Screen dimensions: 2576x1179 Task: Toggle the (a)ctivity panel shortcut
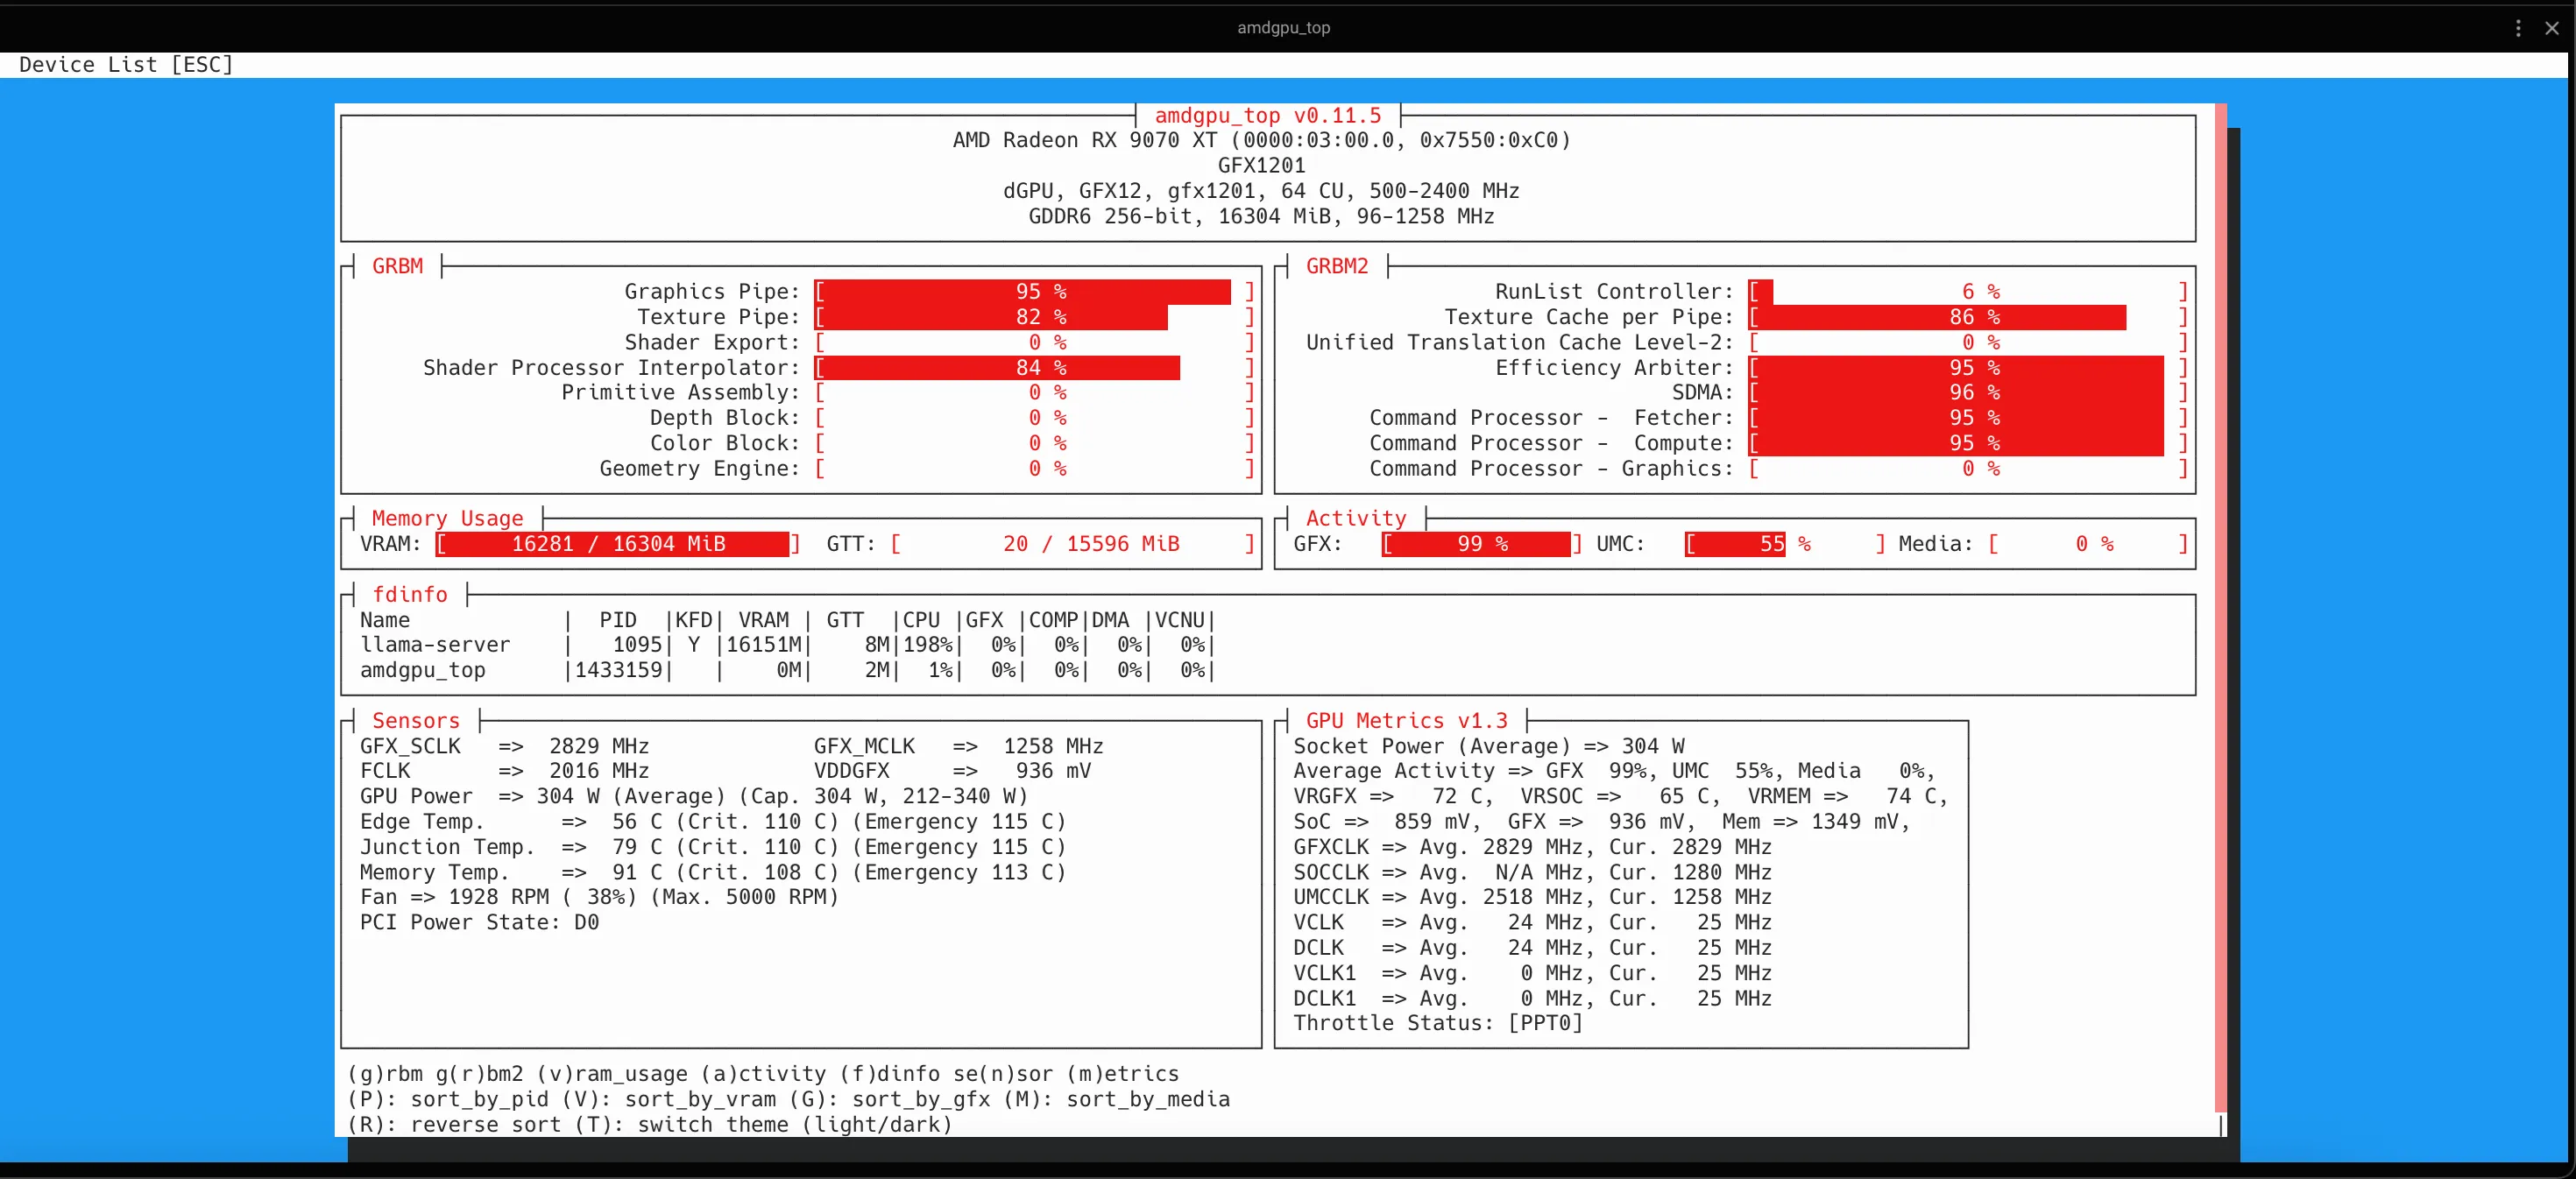coord(764,1074)
